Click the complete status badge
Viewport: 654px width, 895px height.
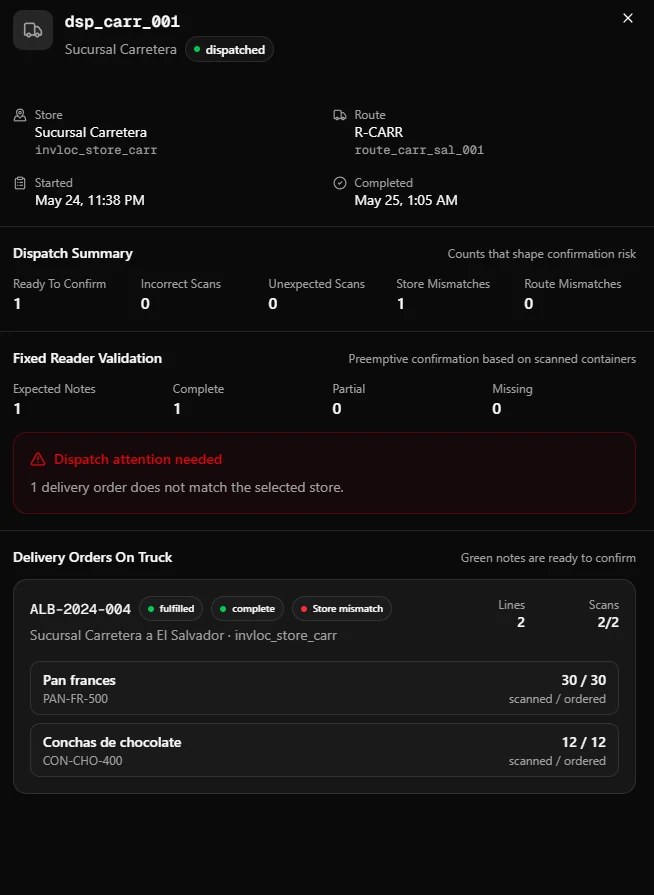[x=247, y=608]
